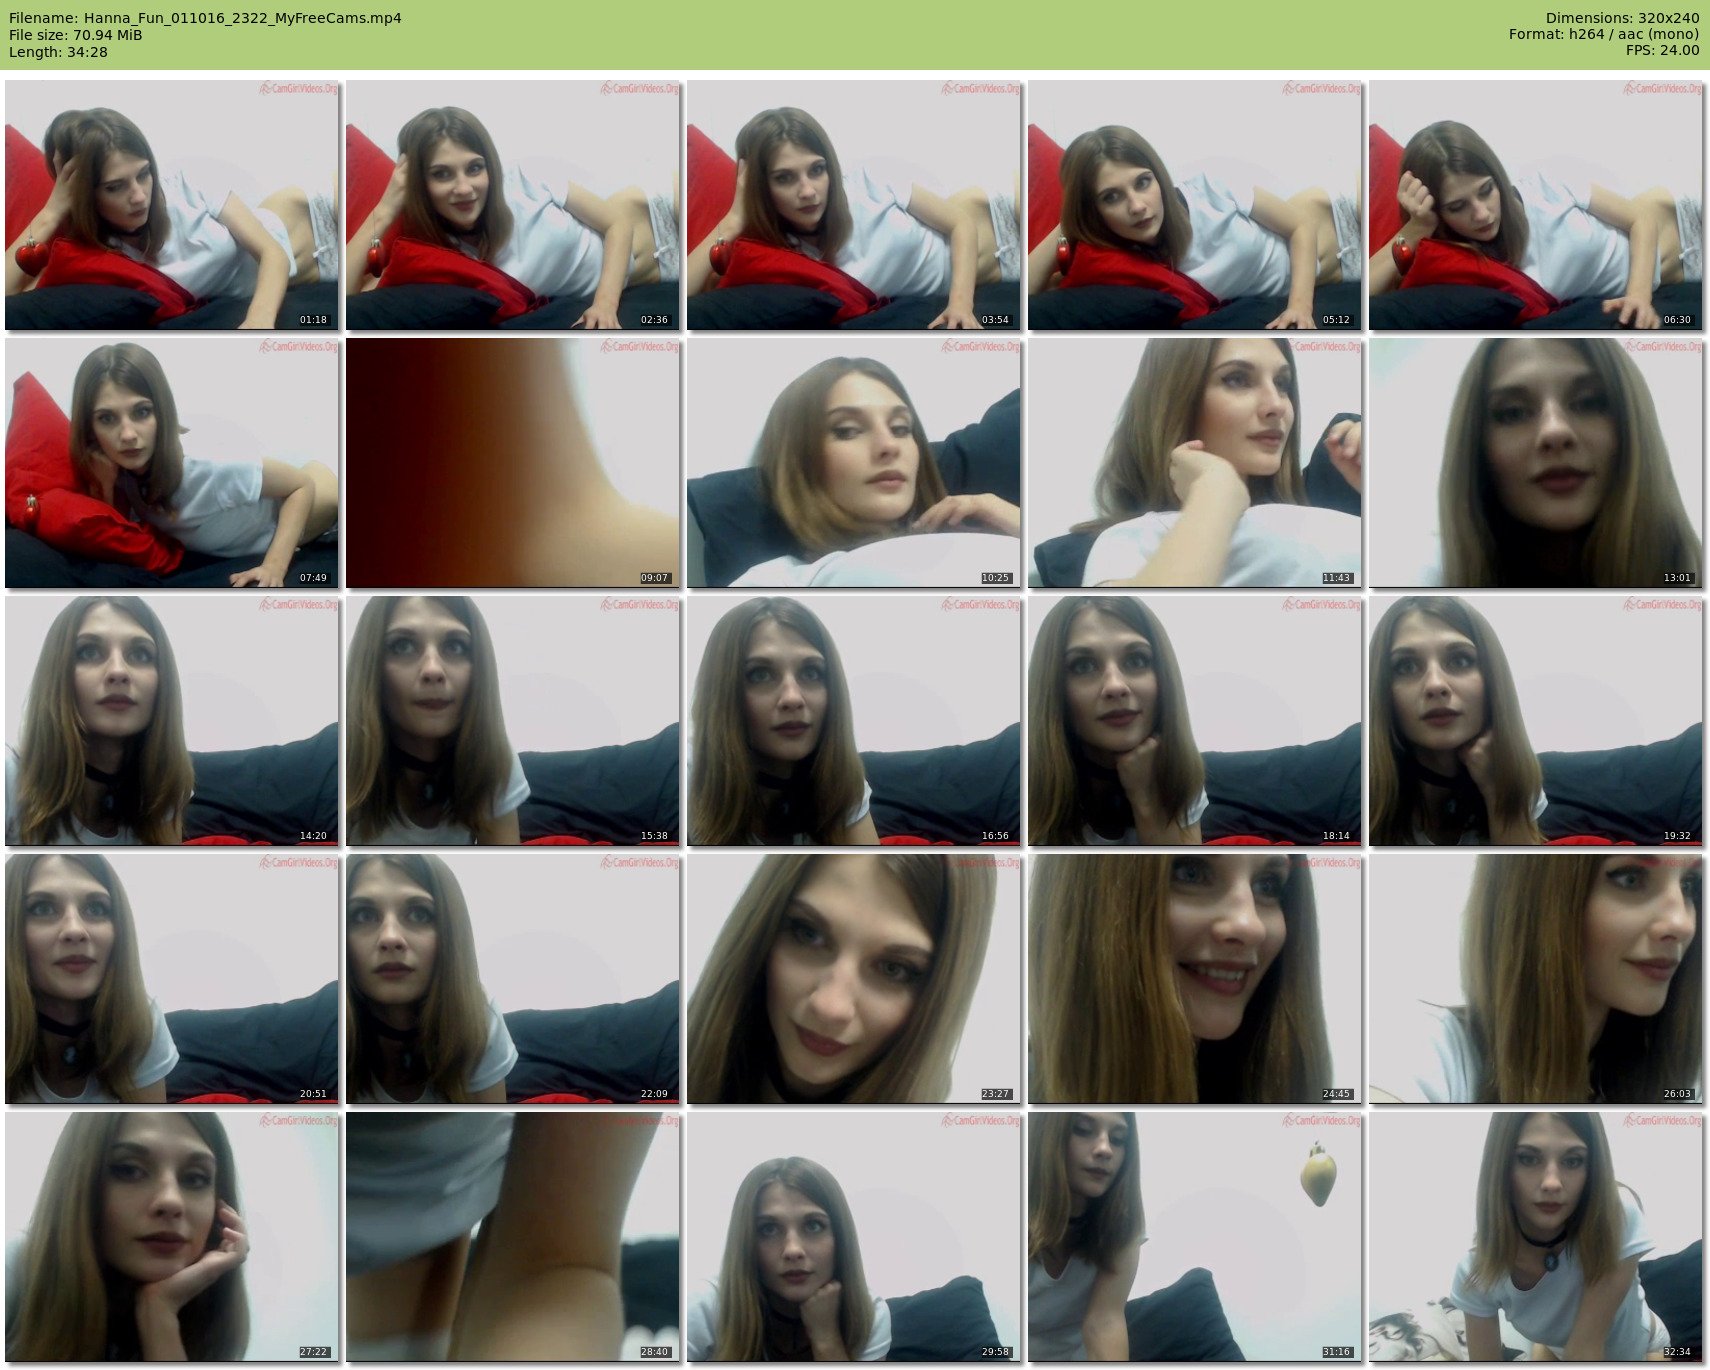Pick the thumbnail stamped 14:20

tap(172, 721)
